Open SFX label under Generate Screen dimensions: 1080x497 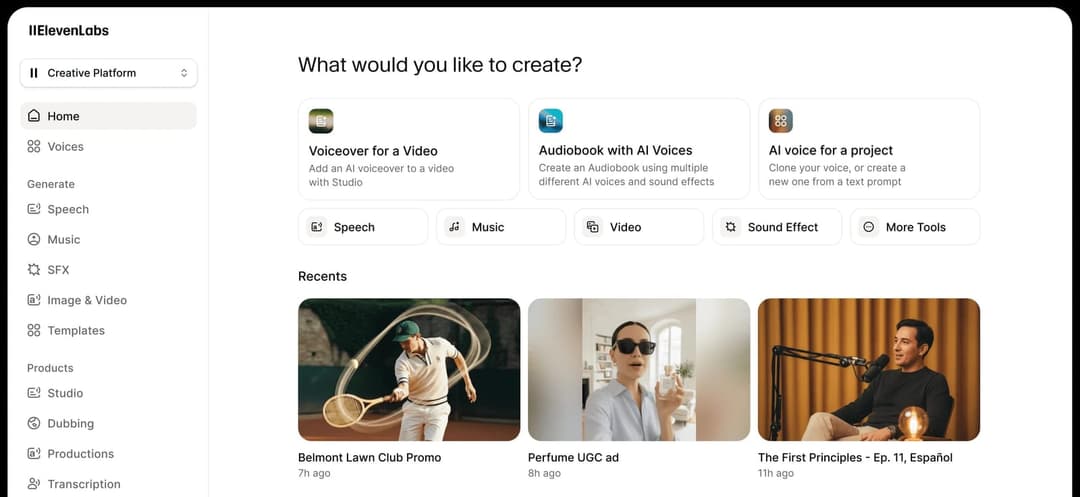59,270
